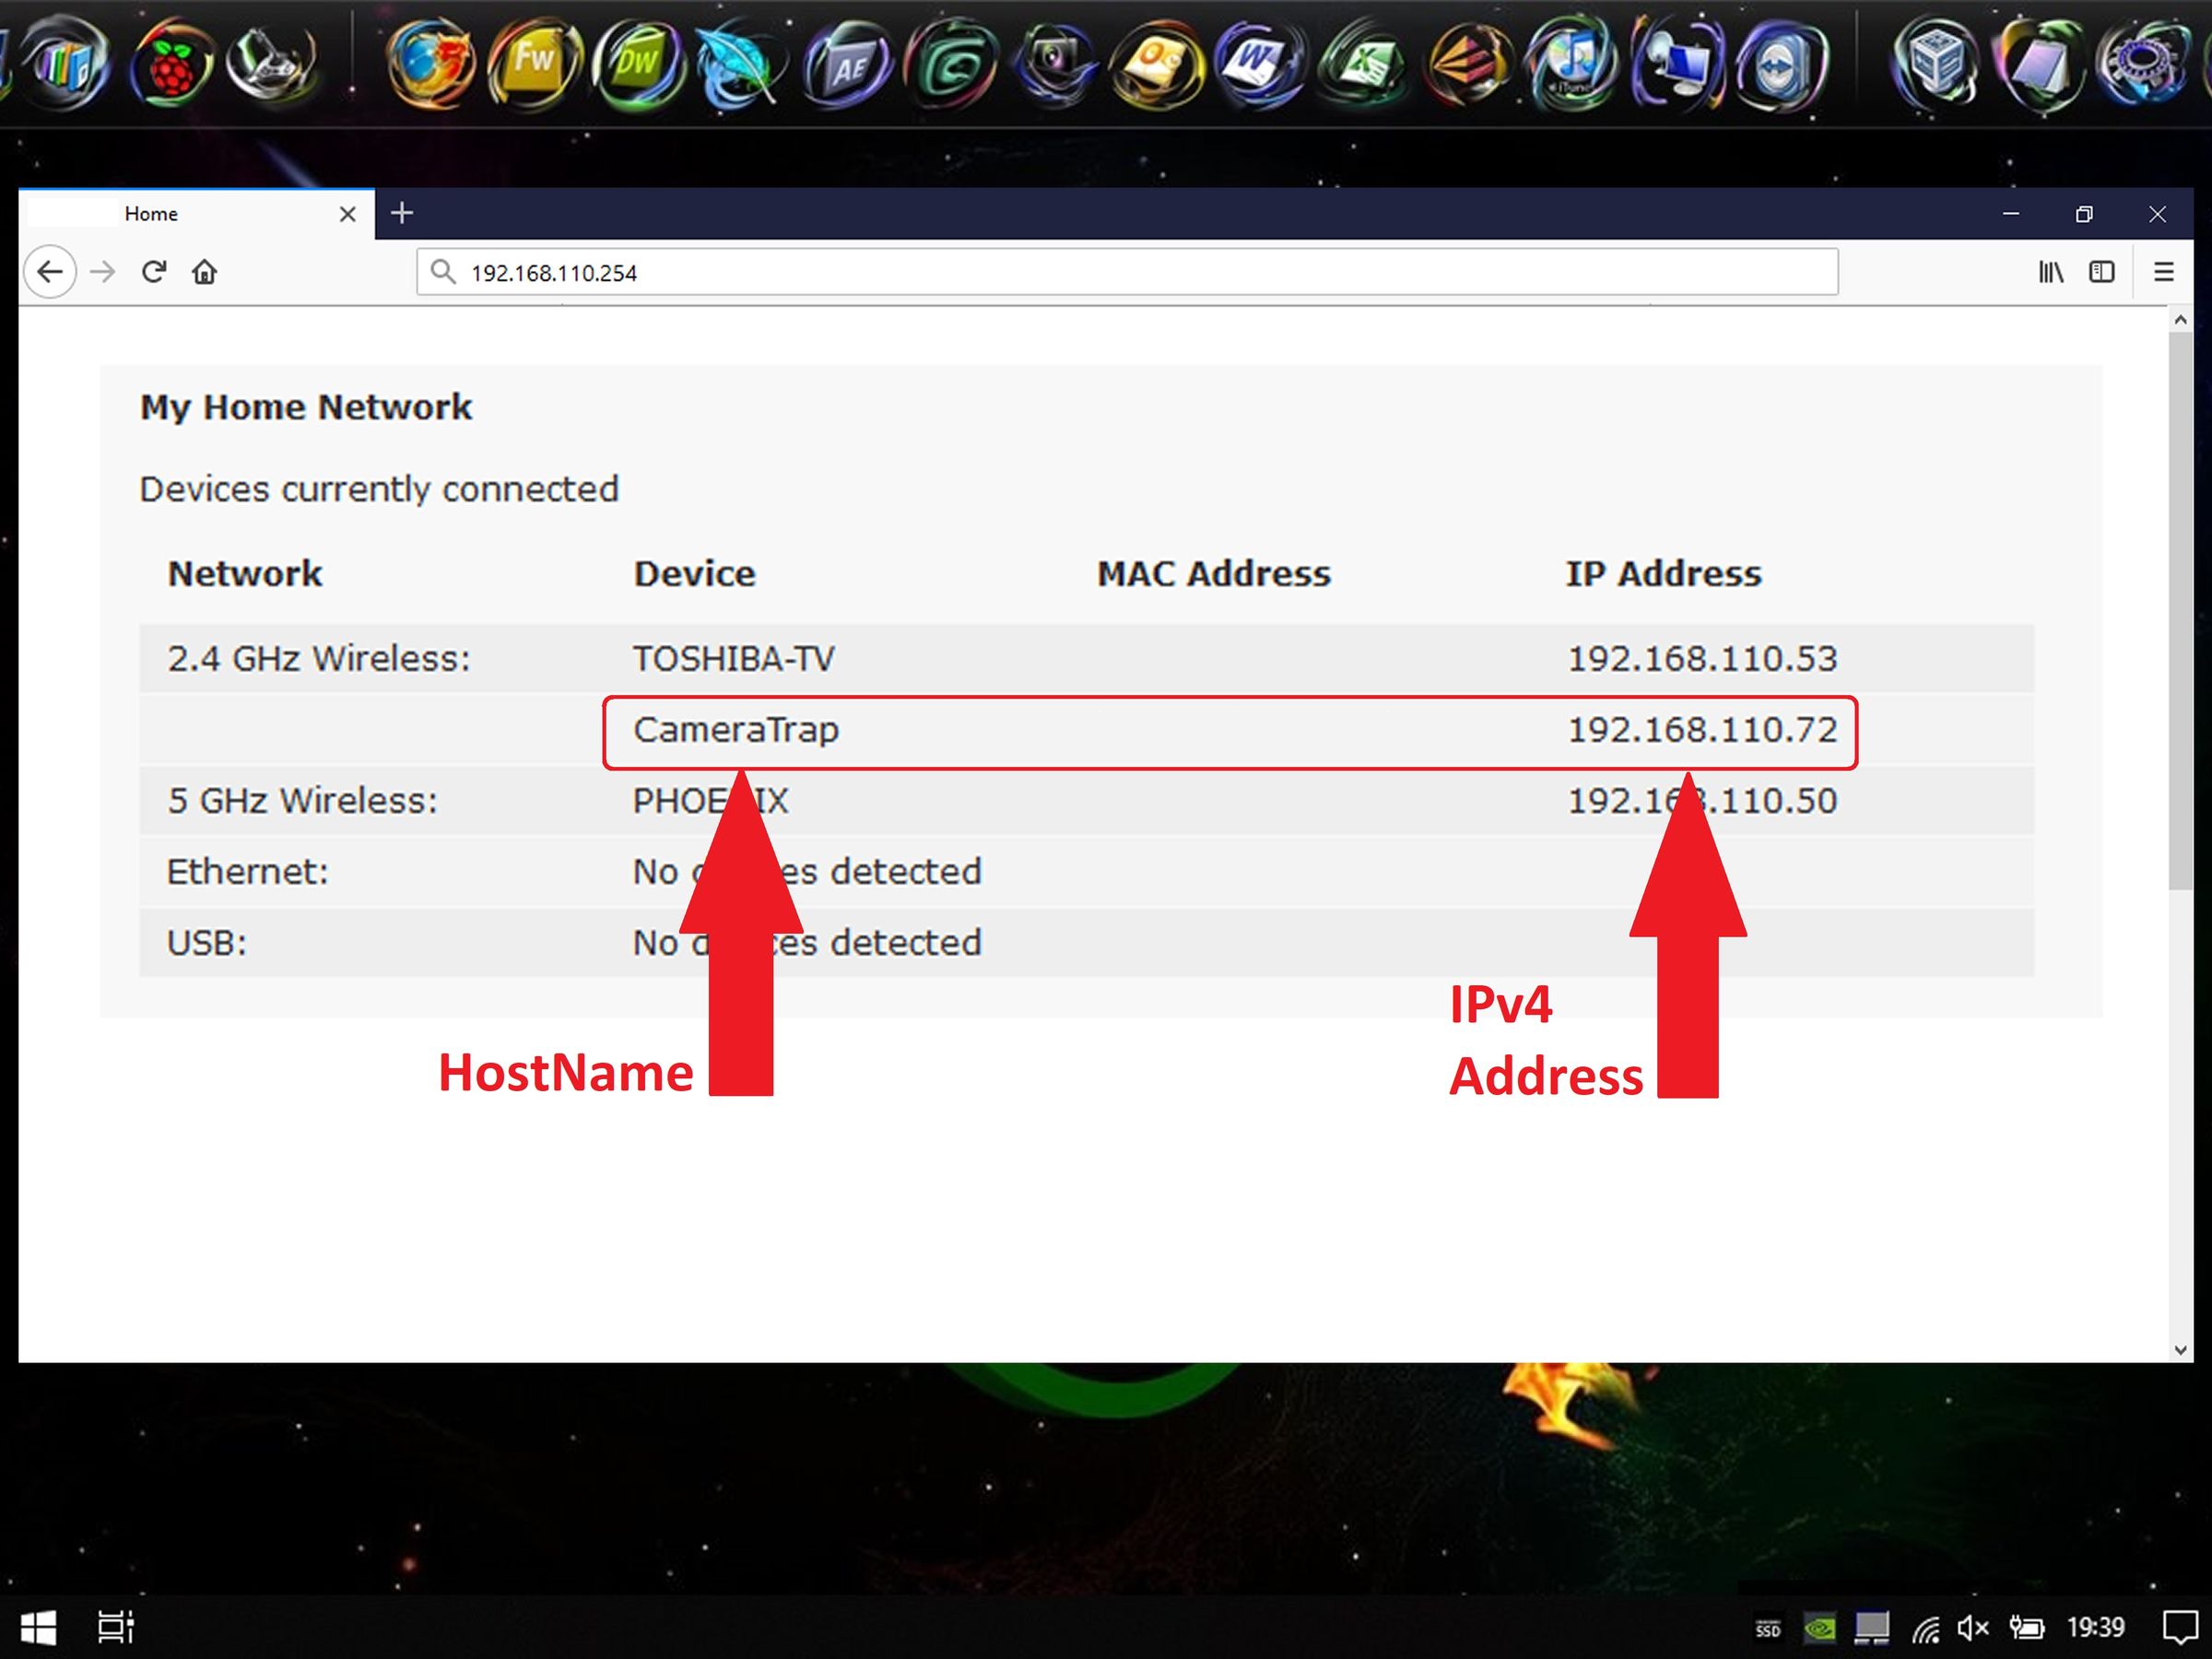Close the Home tab
Screen dimensions: 2212x1659
tap(347, 214)
